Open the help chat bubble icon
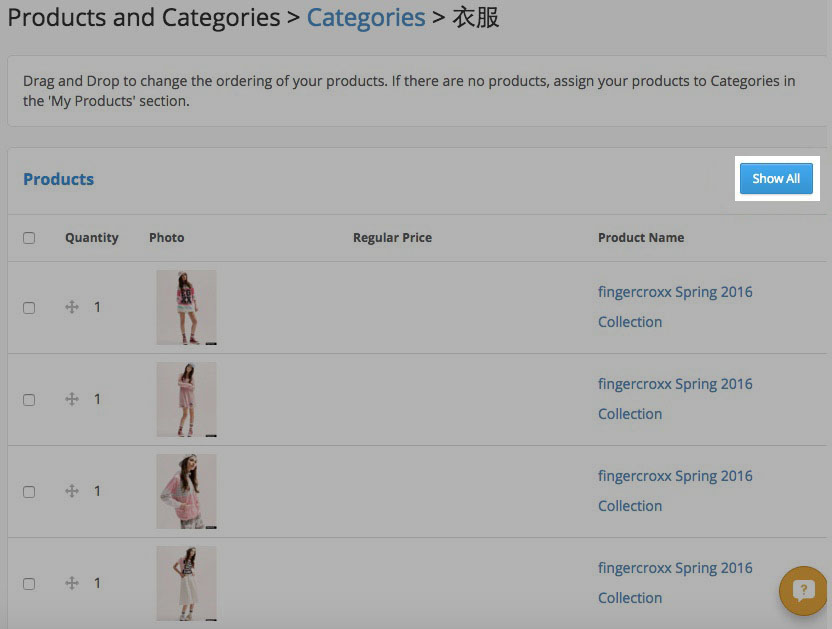Image resolution: width=832 pixels, height=629 pixels. tap(803, 590)
